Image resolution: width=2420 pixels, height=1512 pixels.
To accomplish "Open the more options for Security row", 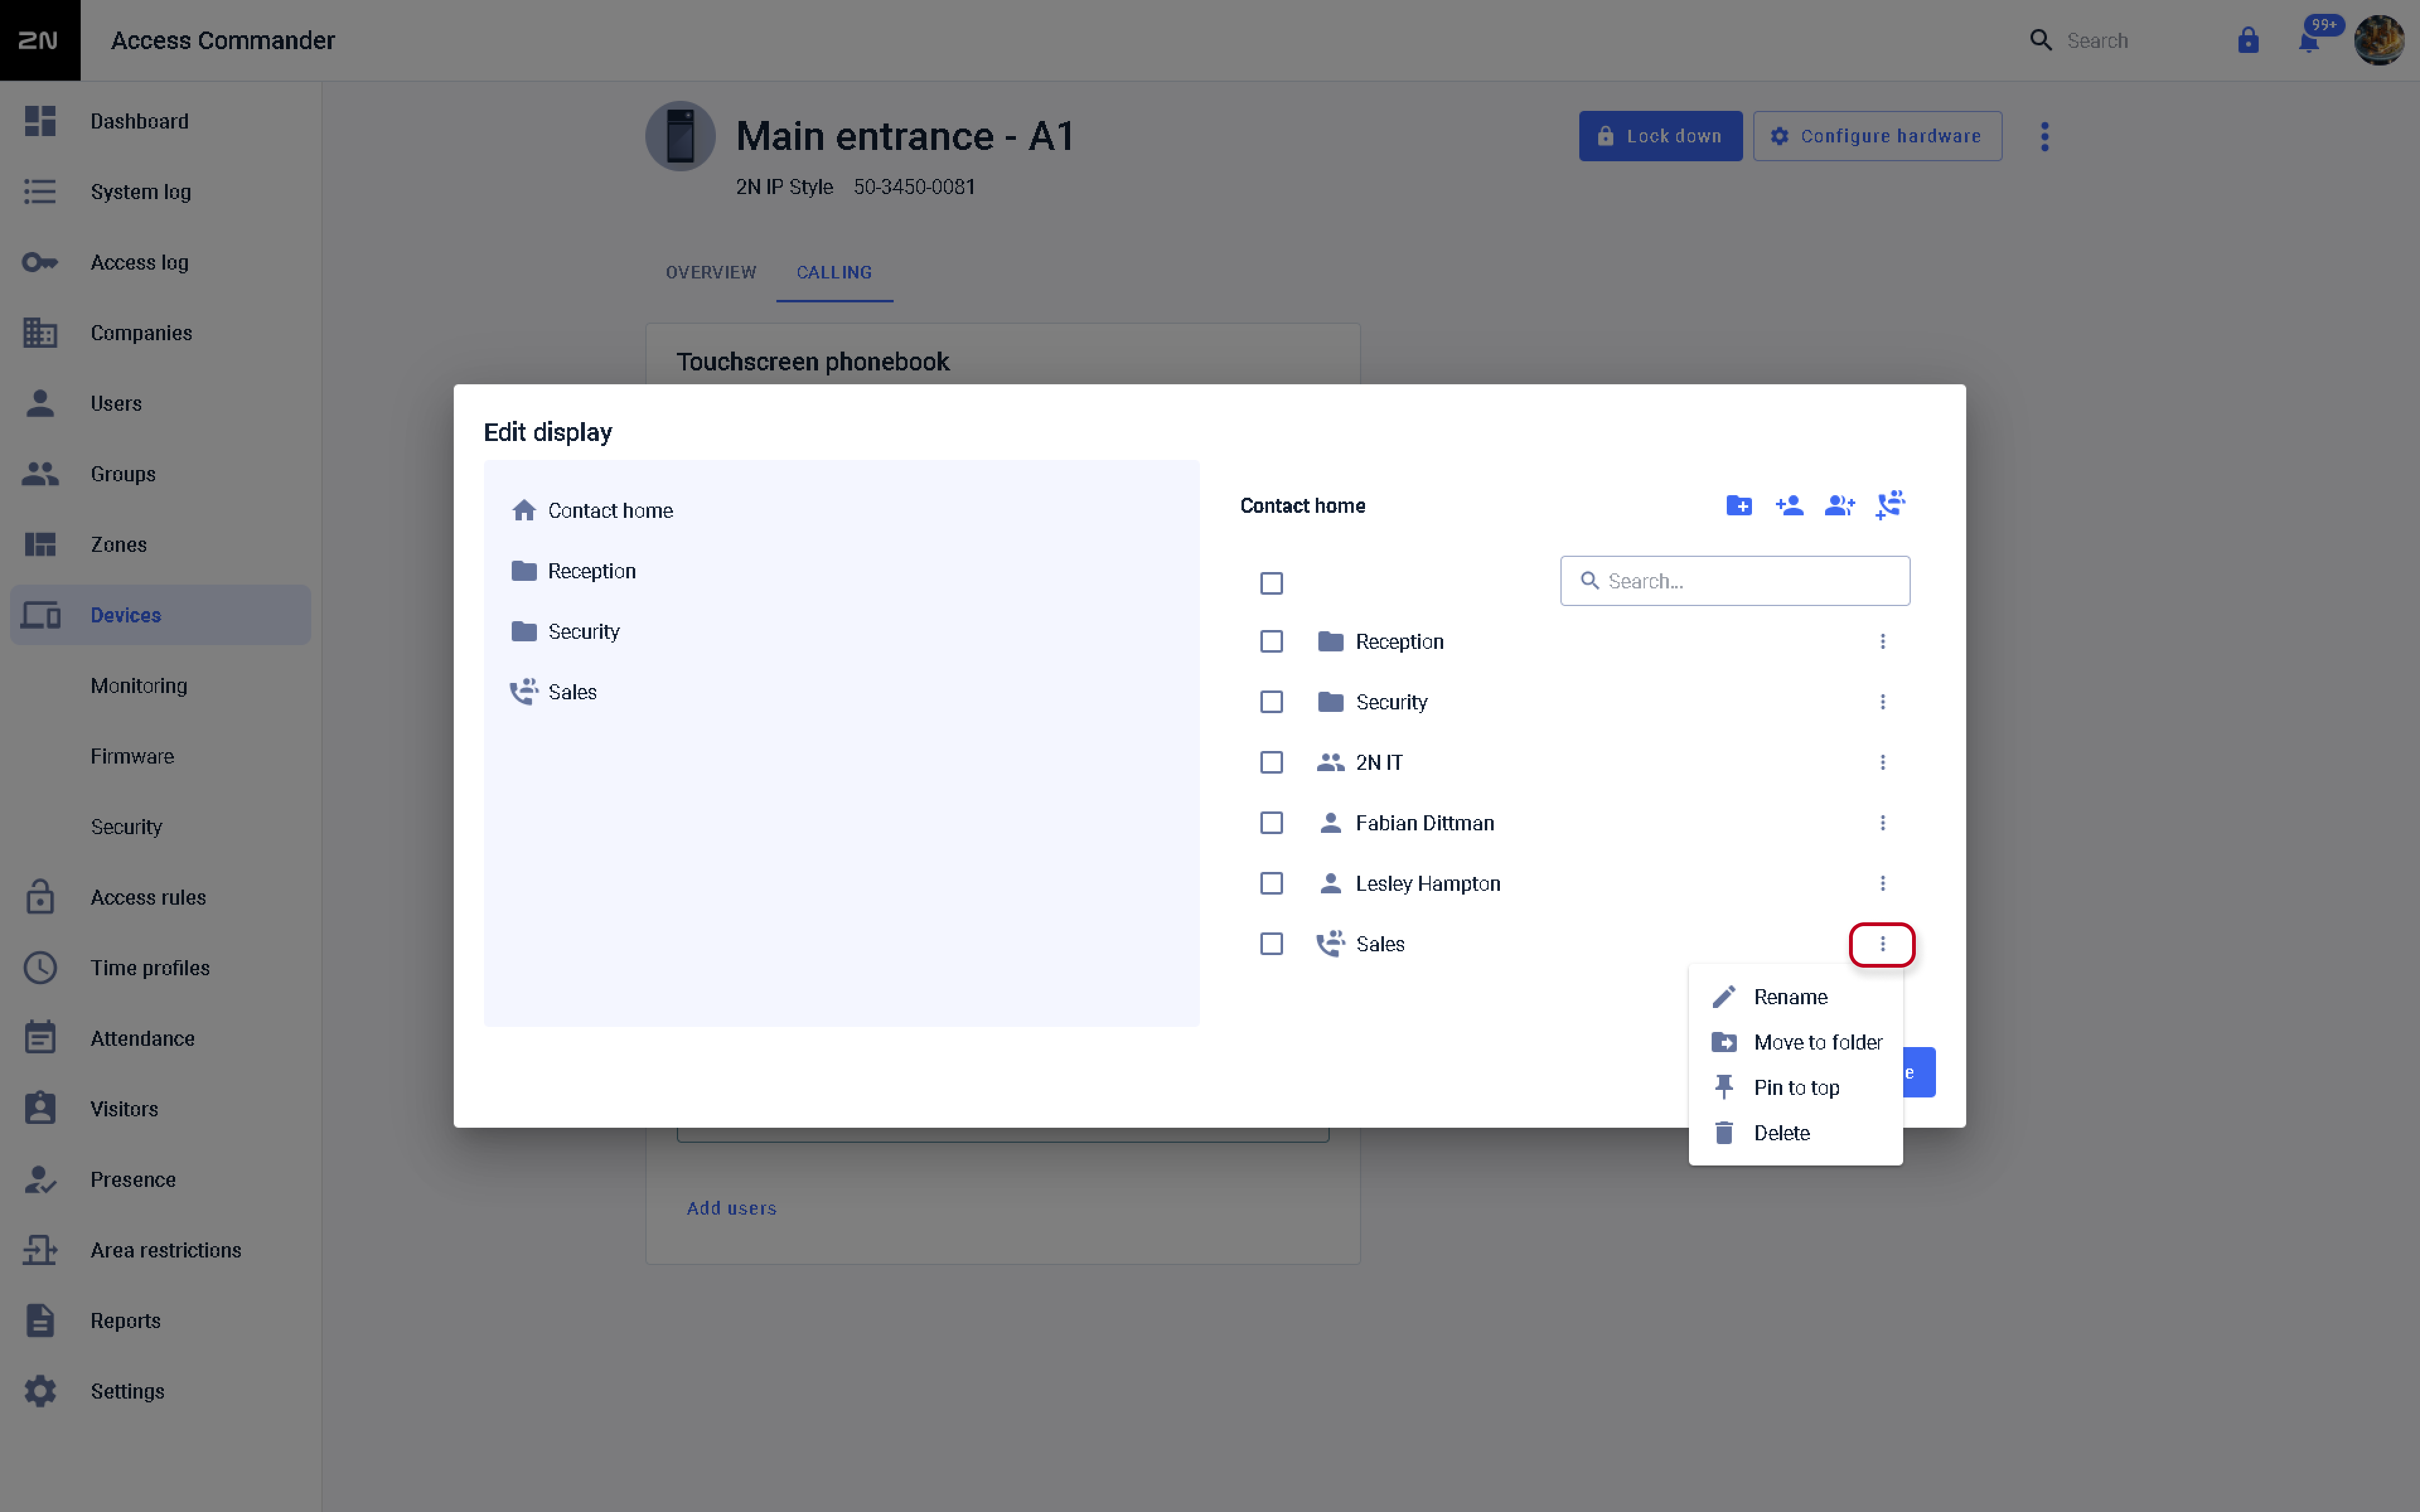I will tap(1882, 702).
